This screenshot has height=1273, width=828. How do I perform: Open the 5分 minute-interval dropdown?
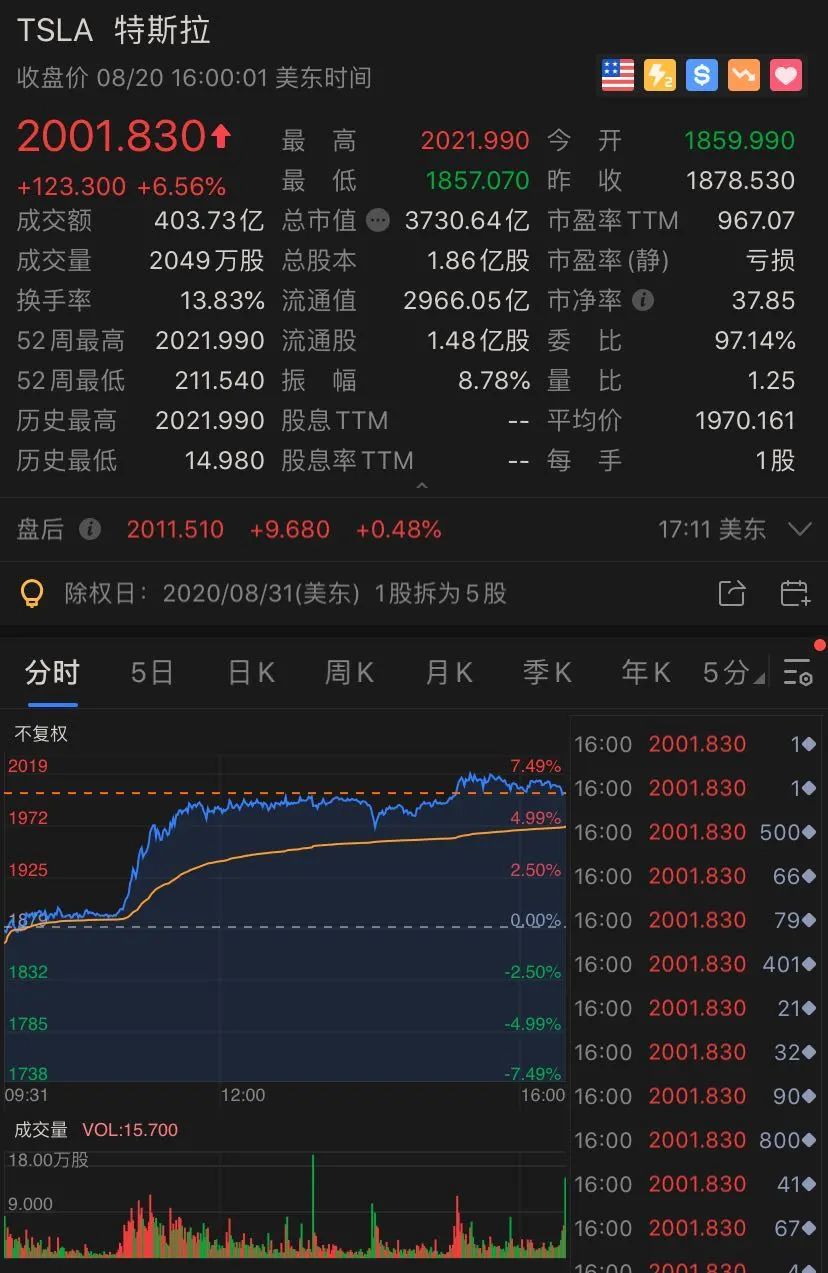(732, 673)
